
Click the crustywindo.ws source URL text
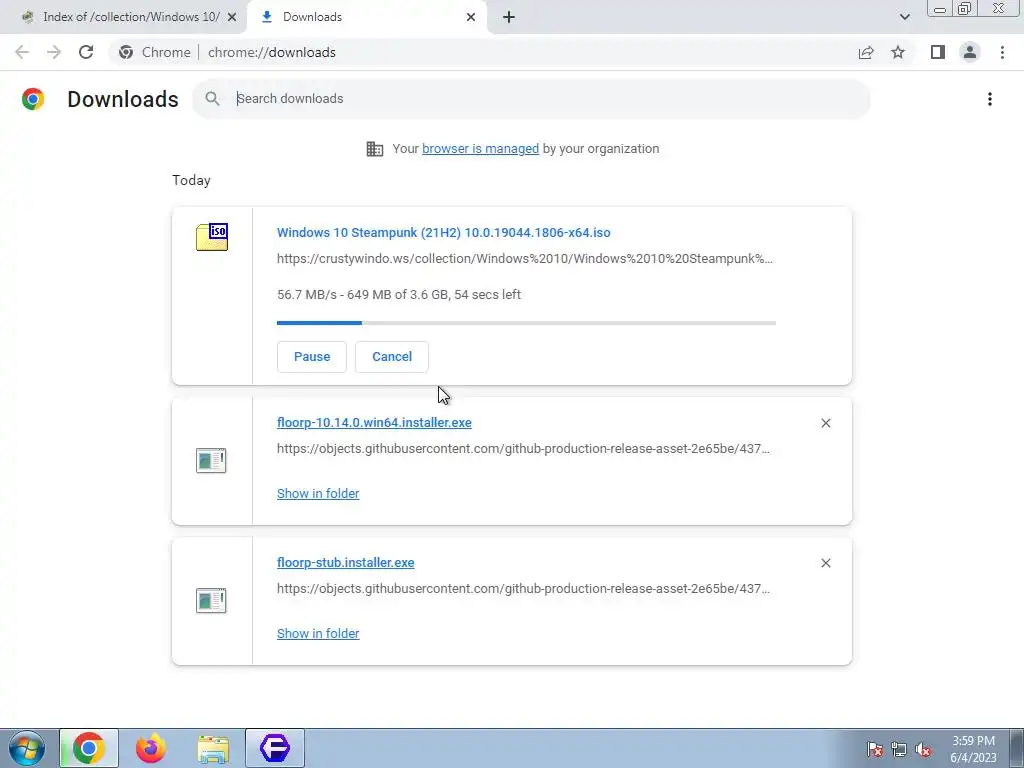(525, 259)
